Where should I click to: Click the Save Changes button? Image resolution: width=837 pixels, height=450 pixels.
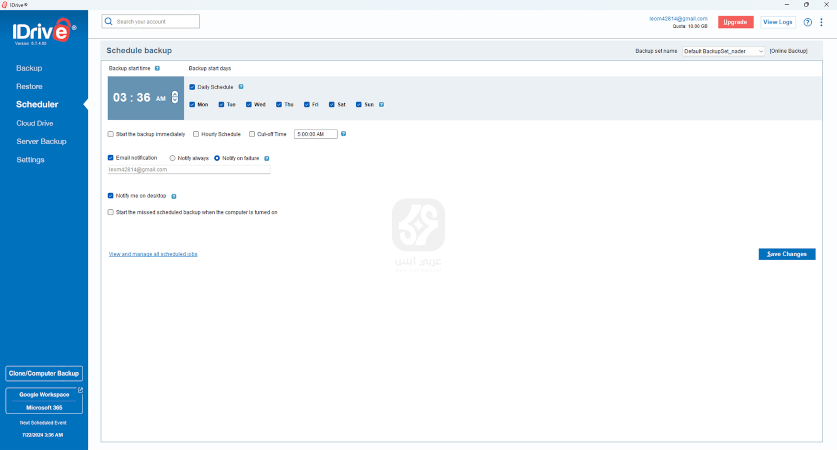click(787, 254)
